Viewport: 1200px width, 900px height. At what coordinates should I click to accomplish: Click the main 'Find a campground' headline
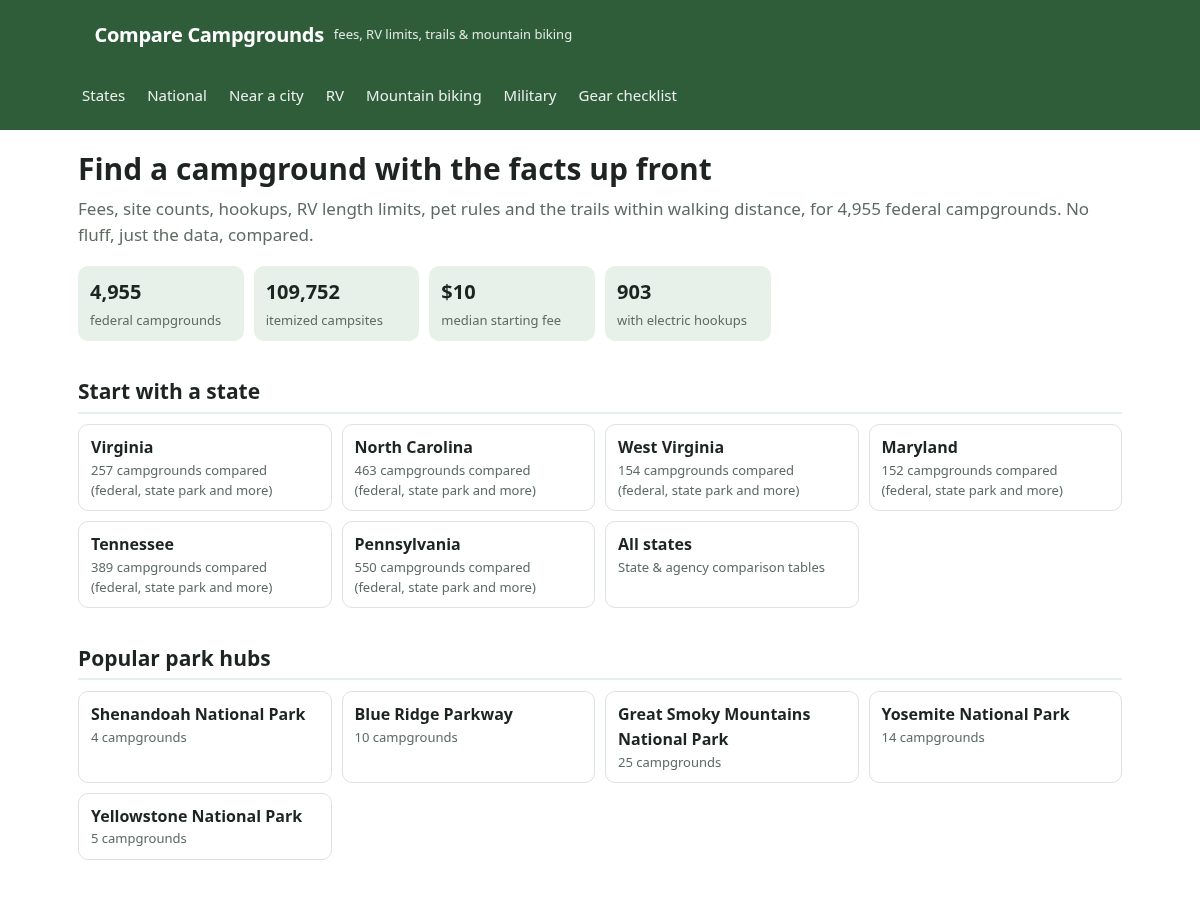point(395,169)
